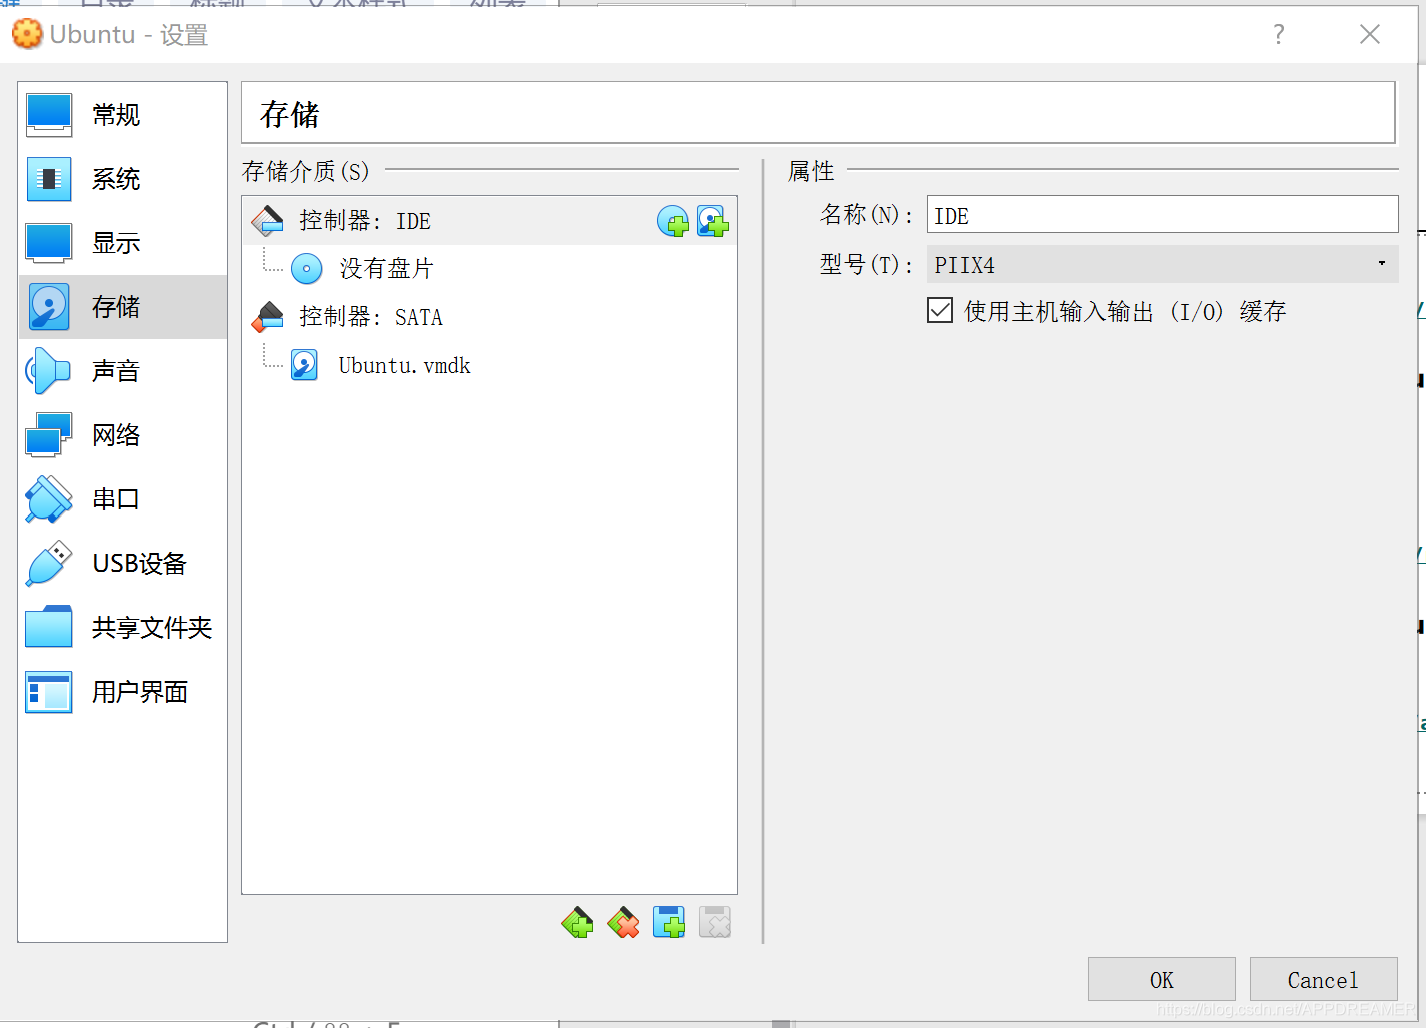Click the IDE controller chip icon
This screenshot has width=1426, height=1028.
267,221
